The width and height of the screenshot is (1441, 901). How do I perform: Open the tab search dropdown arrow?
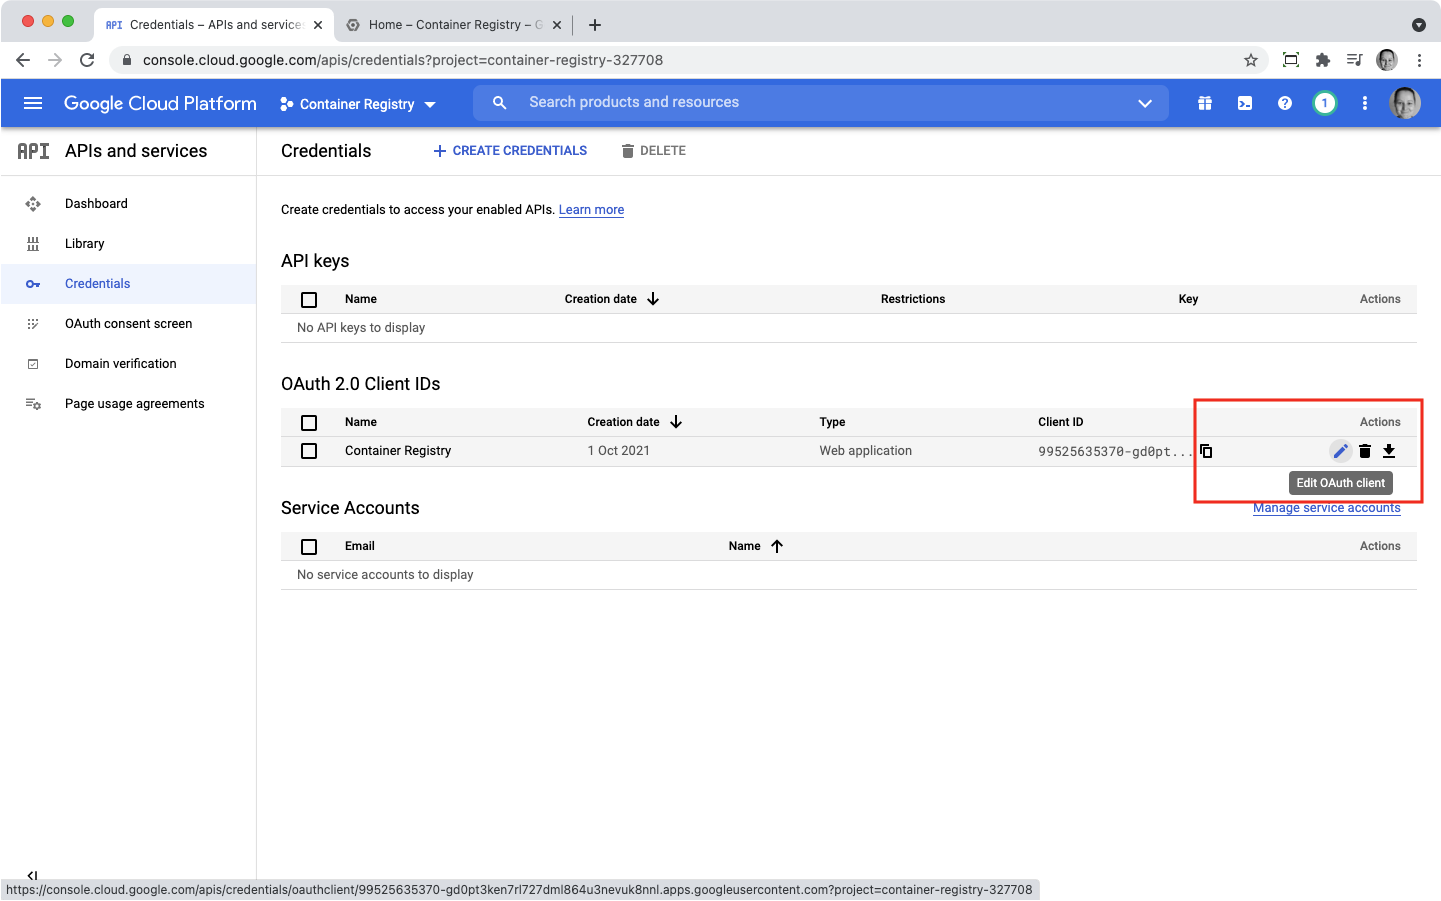coord(1418,25)
